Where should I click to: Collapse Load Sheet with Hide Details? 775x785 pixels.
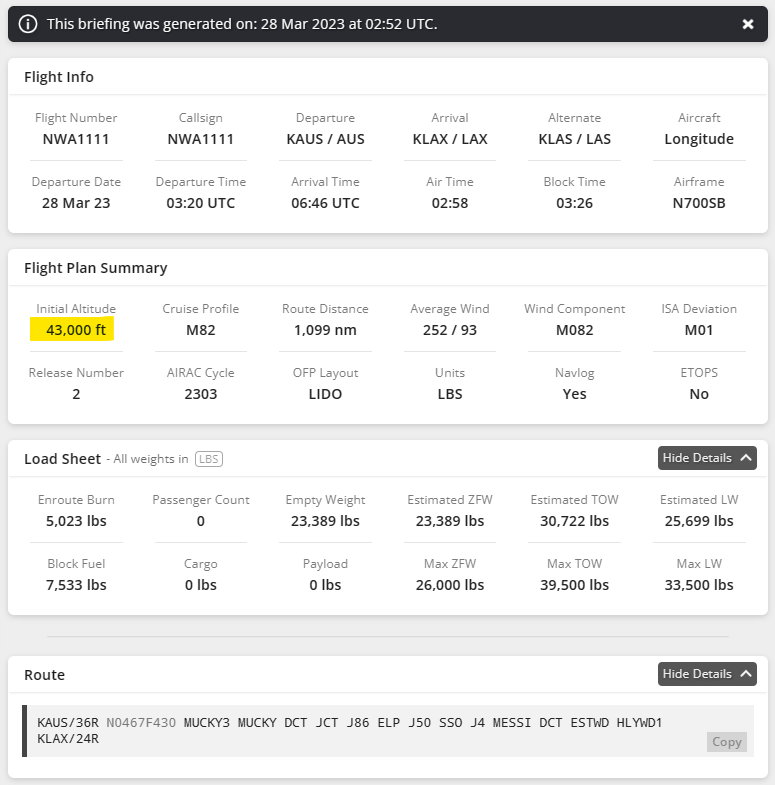coord(707,458)
